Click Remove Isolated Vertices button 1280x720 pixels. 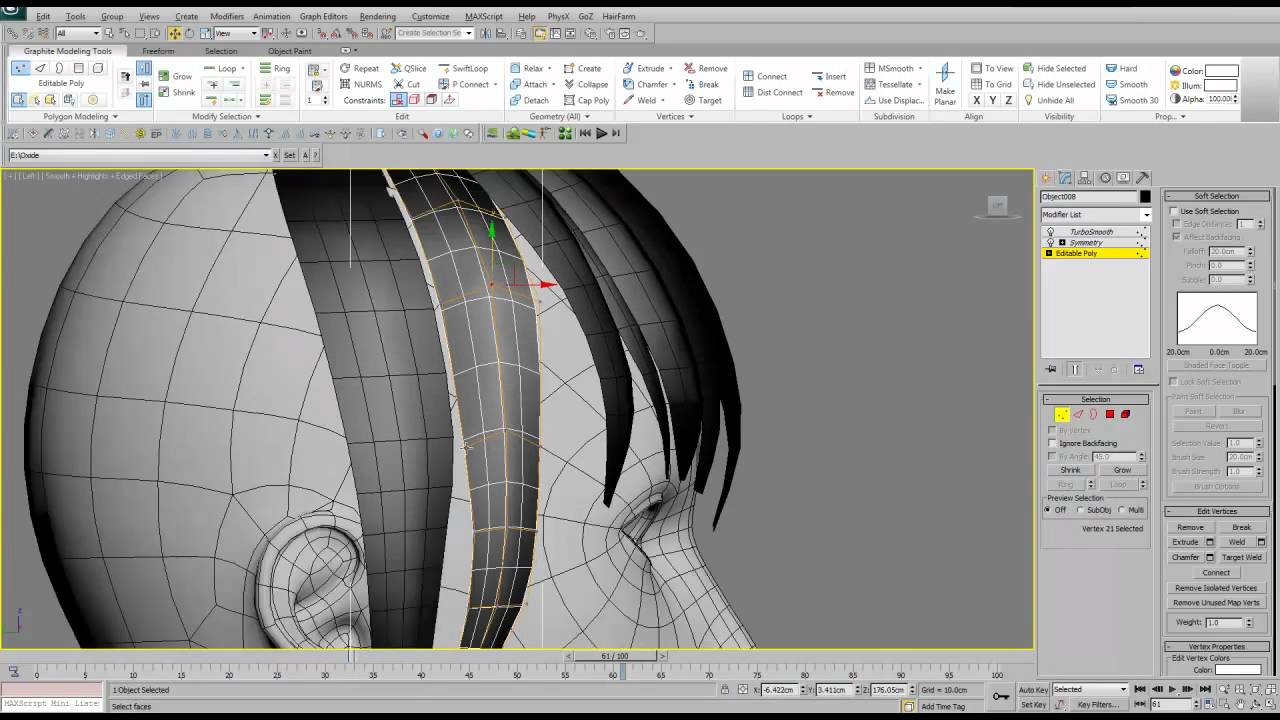point(1216,588)
